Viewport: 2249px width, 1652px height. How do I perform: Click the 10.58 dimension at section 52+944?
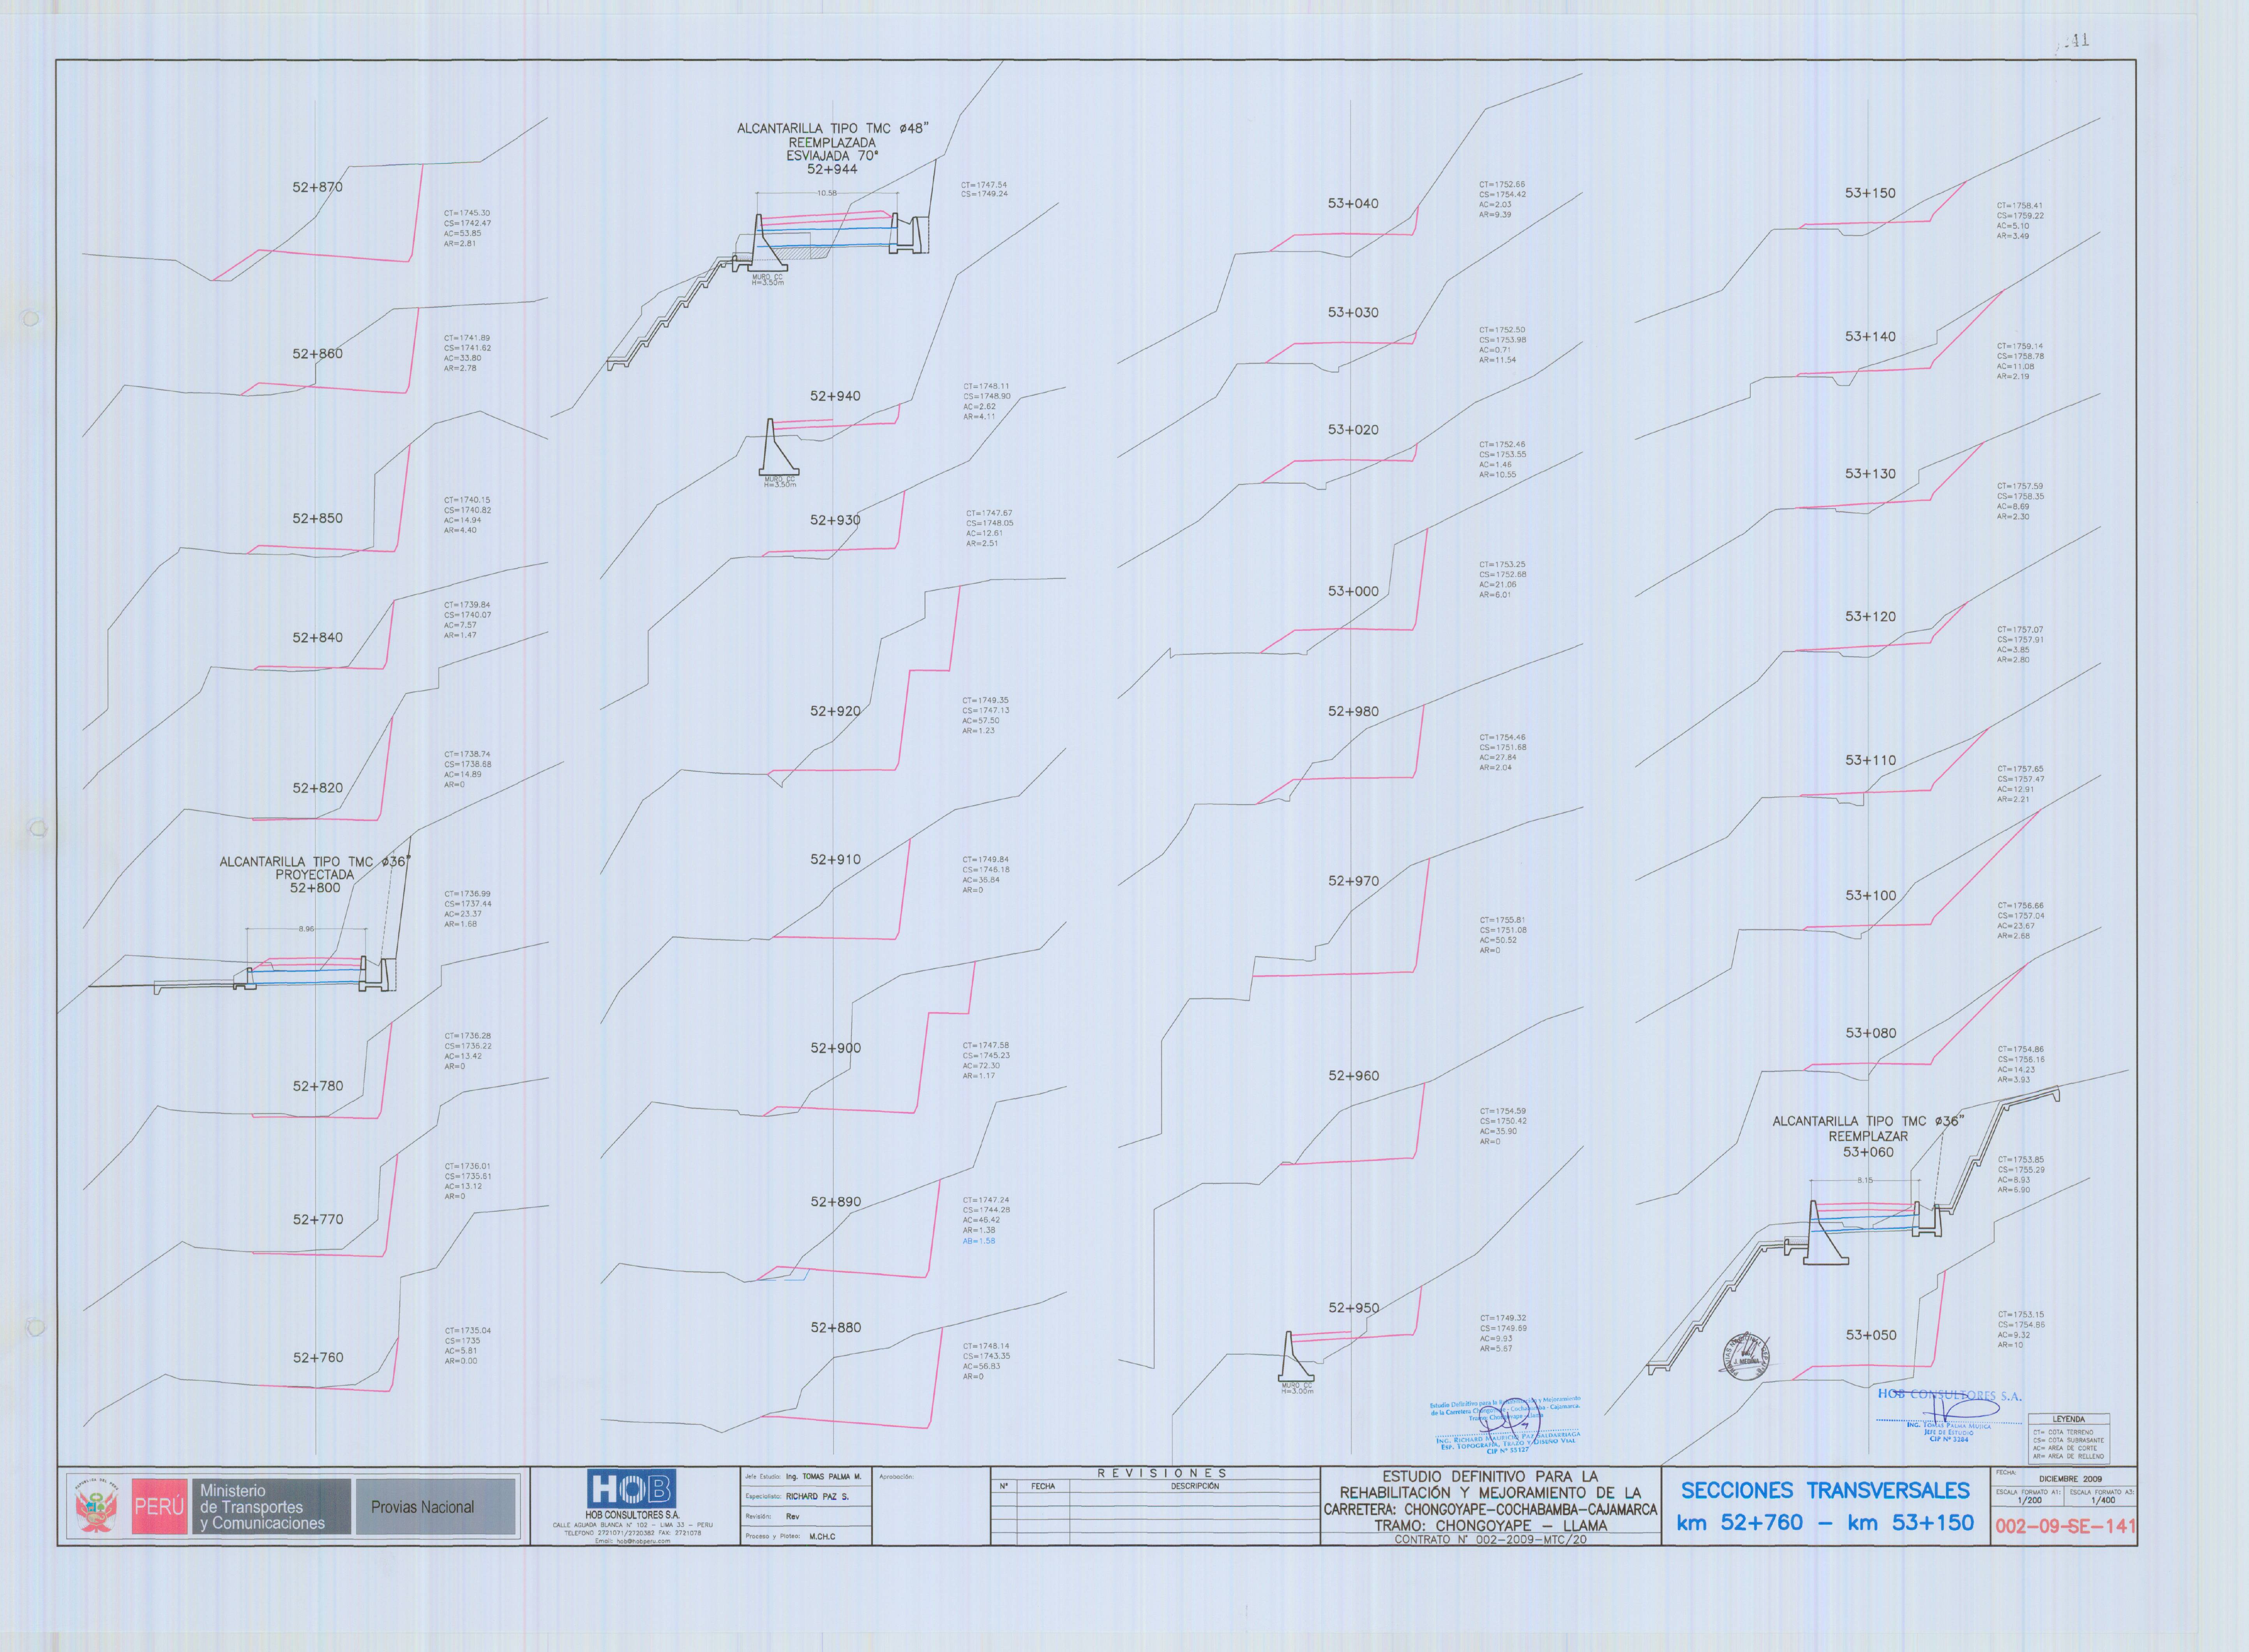[826, 193]
